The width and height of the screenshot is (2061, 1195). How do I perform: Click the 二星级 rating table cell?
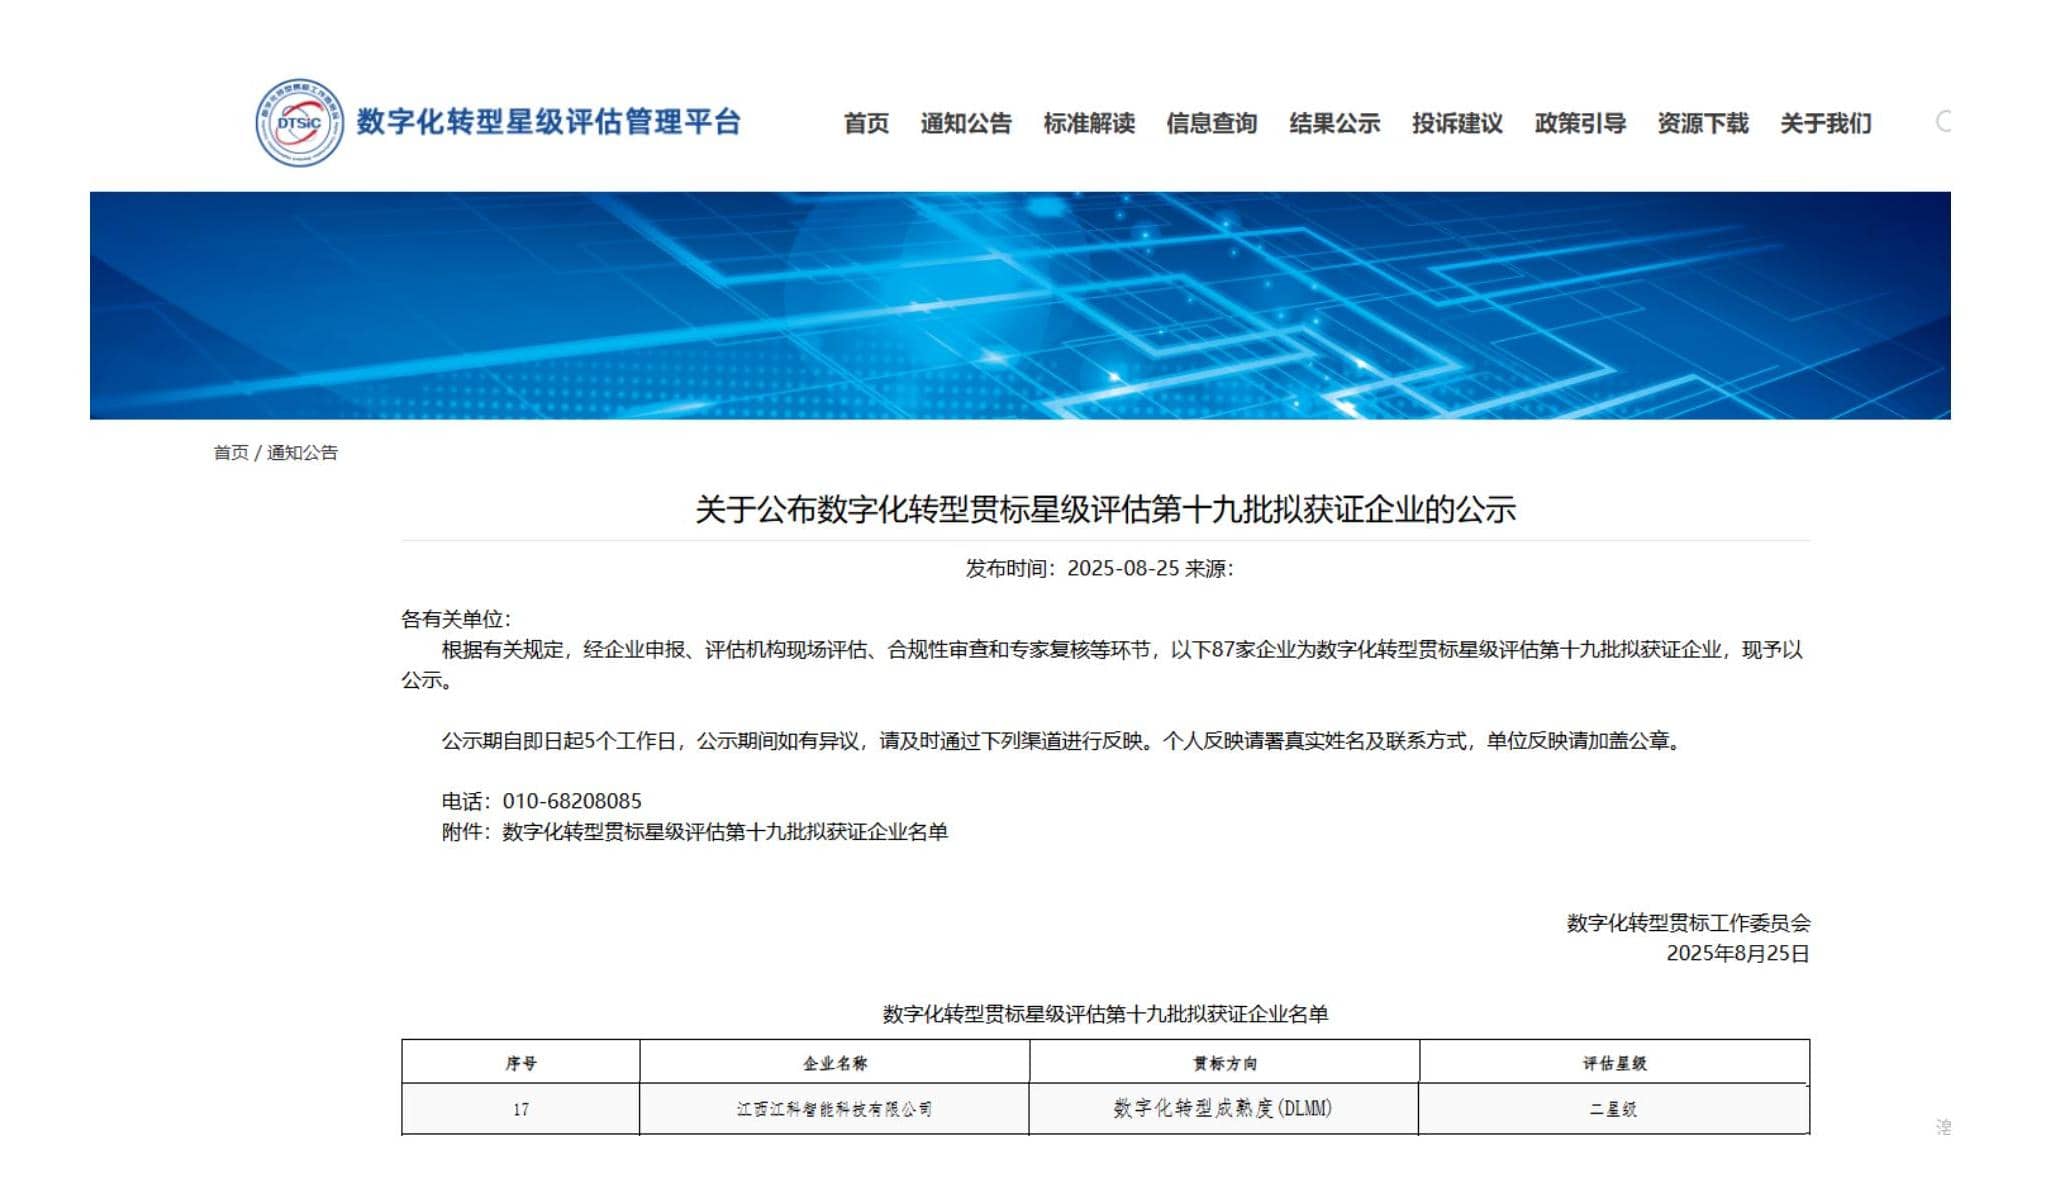coord(1613,1109)
